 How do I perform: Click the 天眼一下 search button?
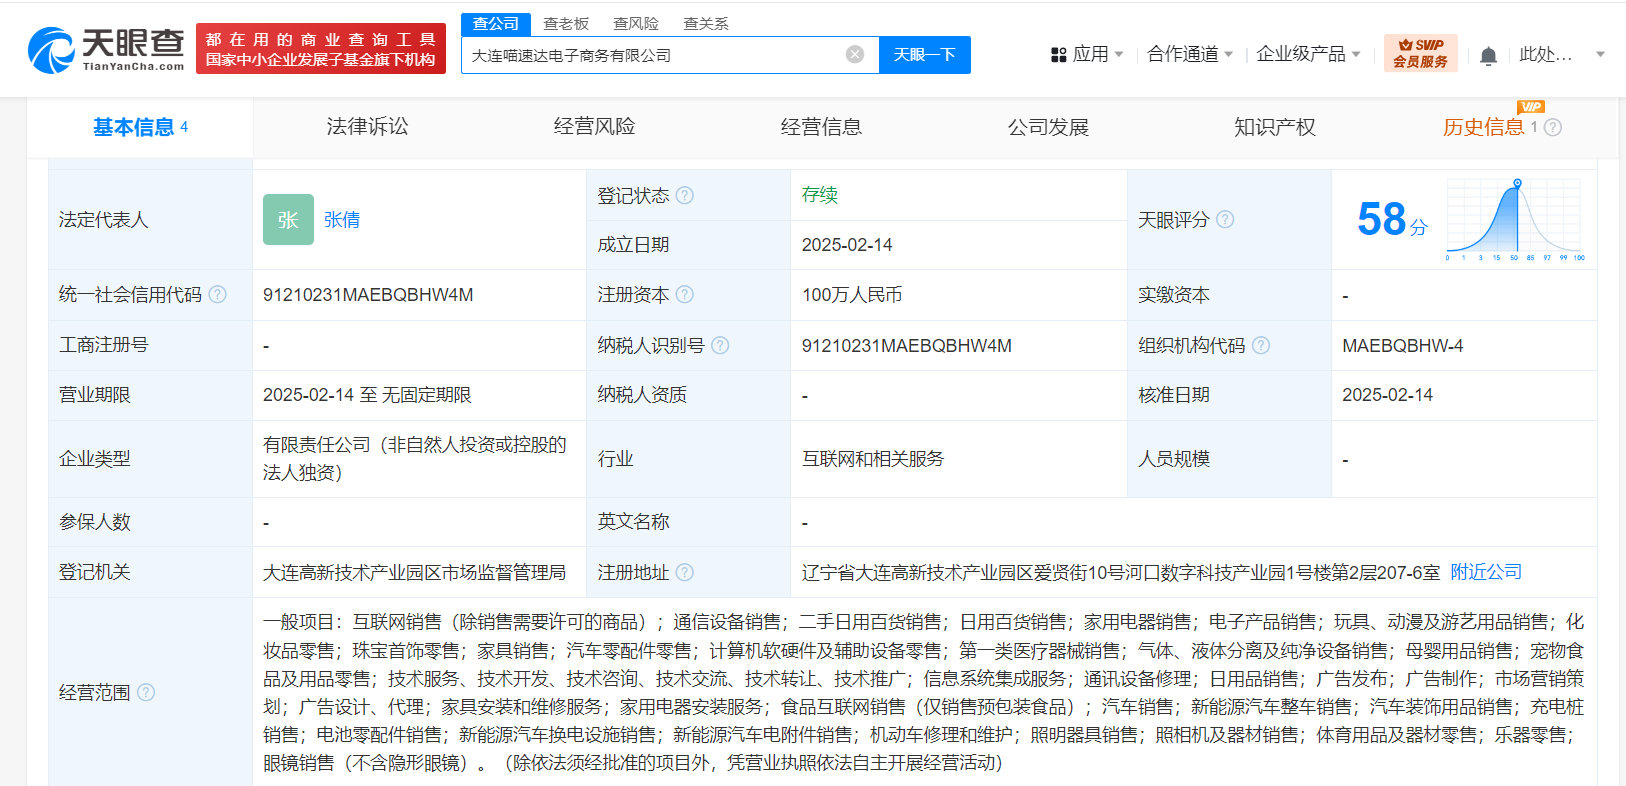pos(925,55)
